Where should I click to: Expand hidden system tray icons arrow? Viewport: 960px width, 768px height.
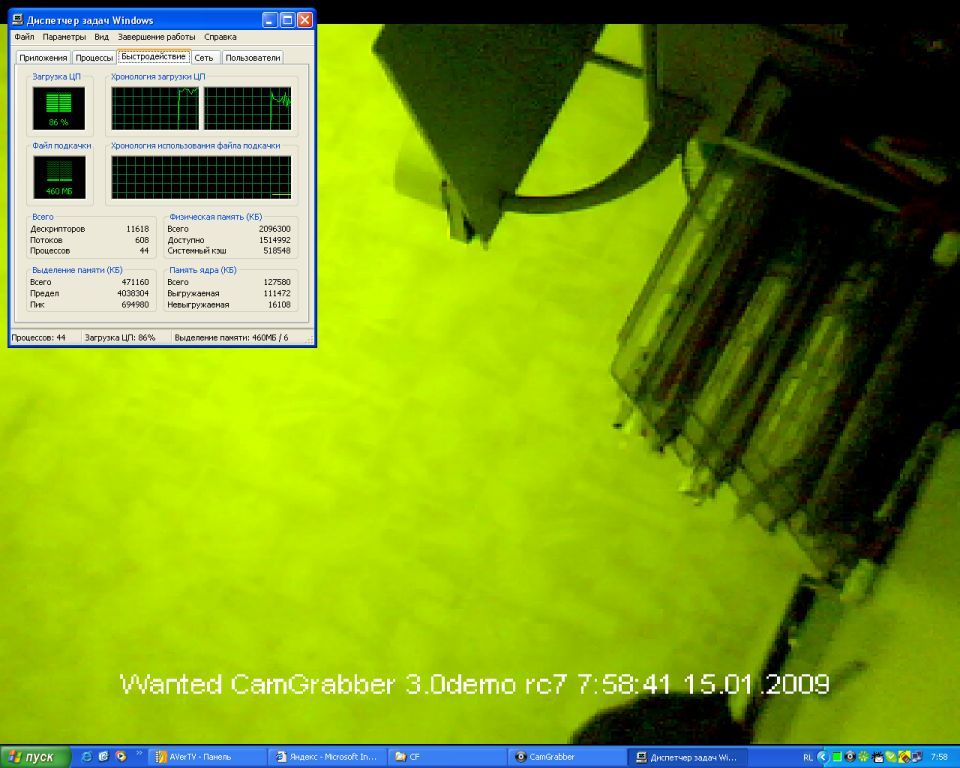[823, 757]
